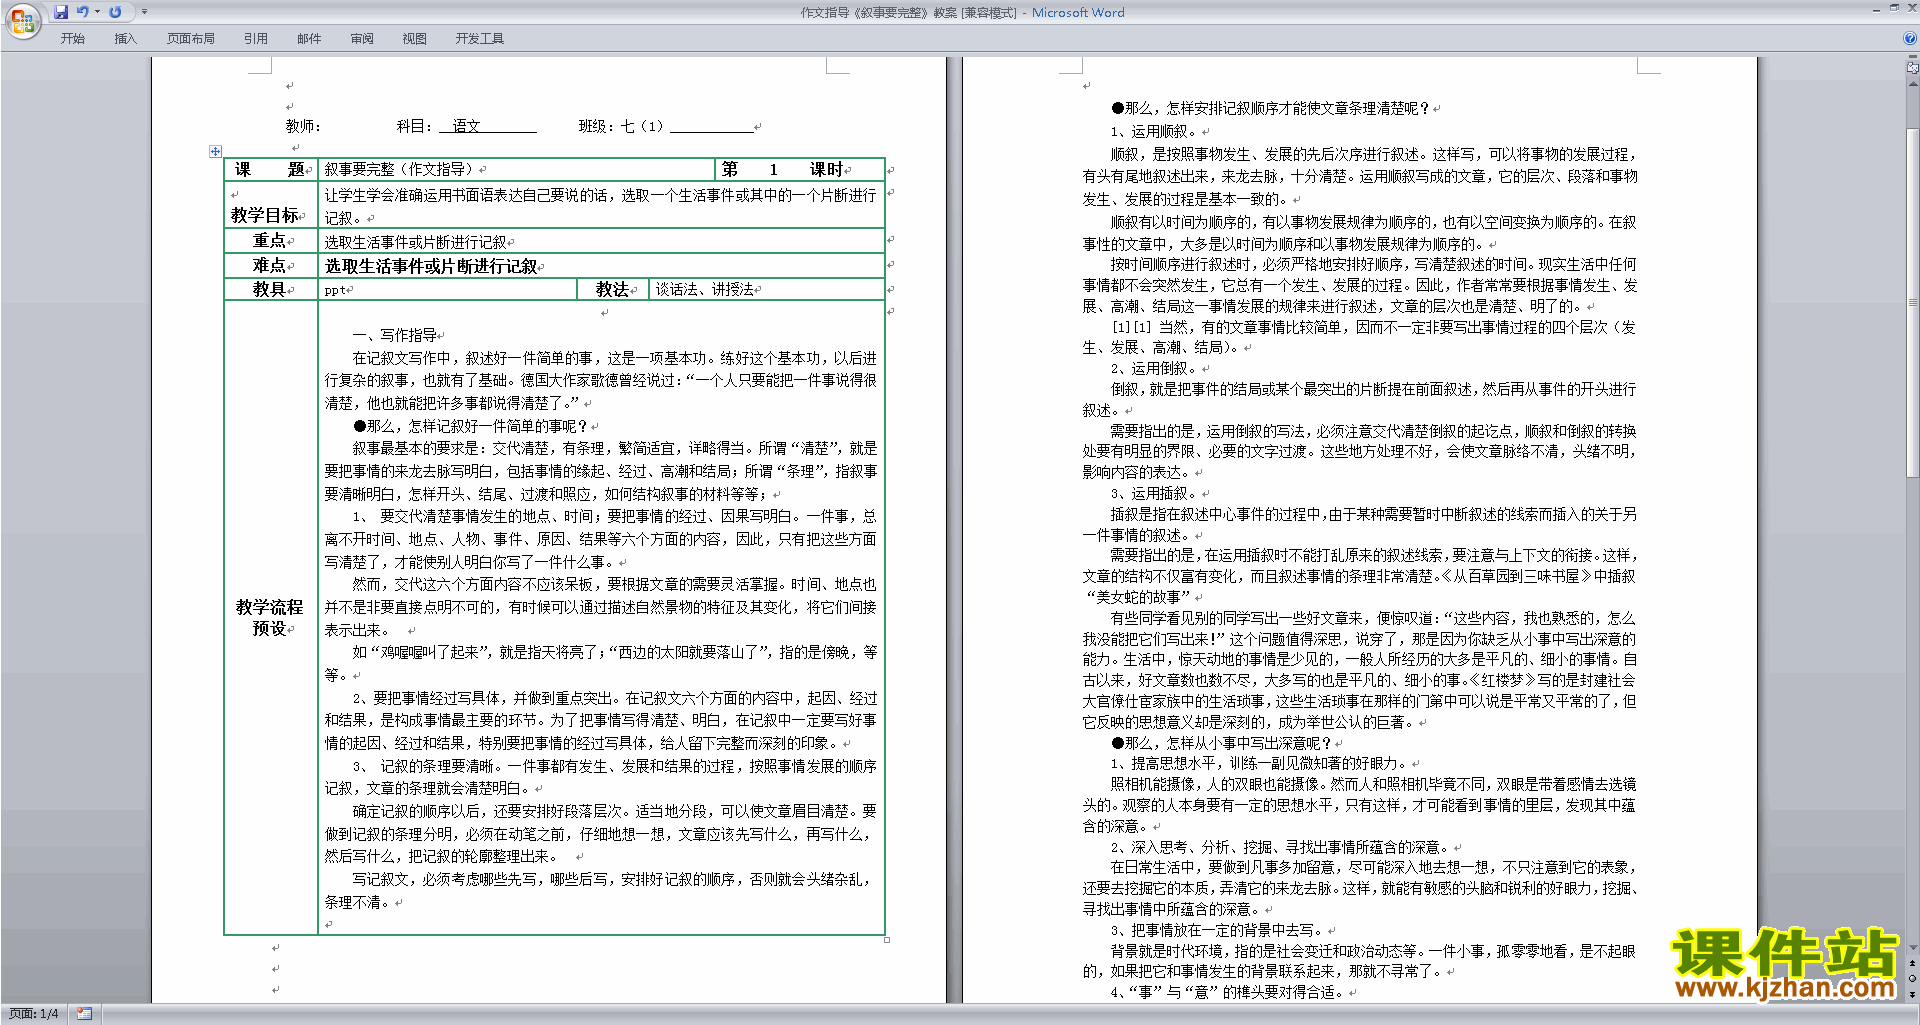Click the Previous Page browse button
Viewport: 1920px width, 1025px height.
[1912, 964]
